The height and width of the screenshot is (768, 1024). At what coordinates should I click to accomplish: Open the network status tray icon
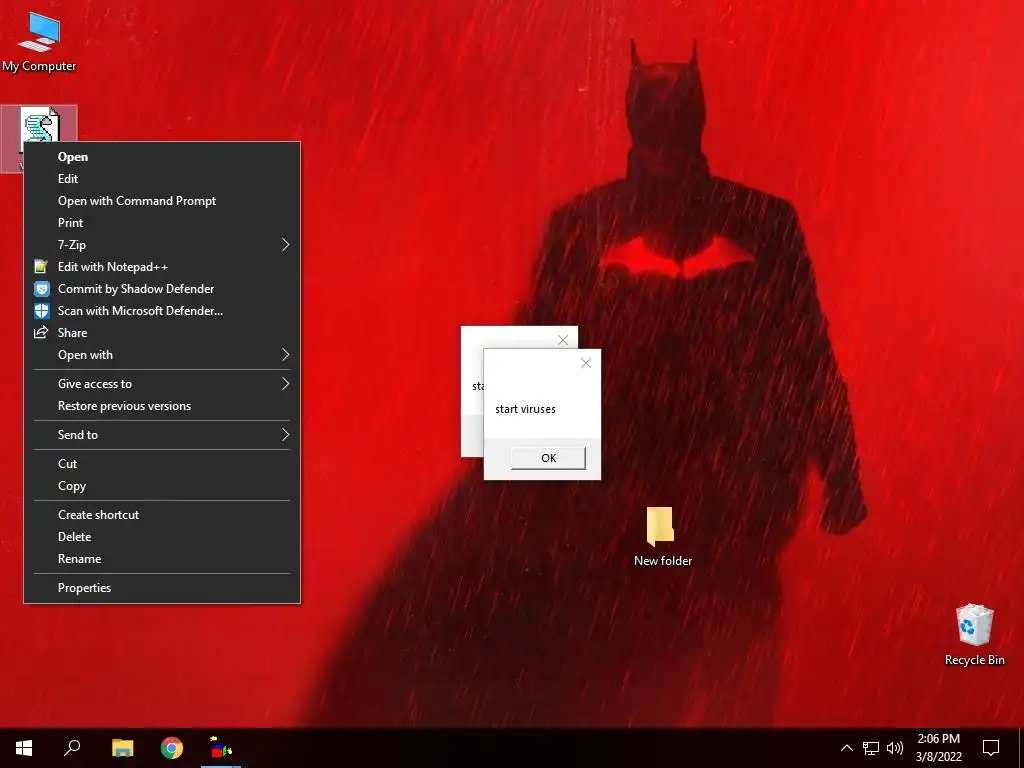871,748
